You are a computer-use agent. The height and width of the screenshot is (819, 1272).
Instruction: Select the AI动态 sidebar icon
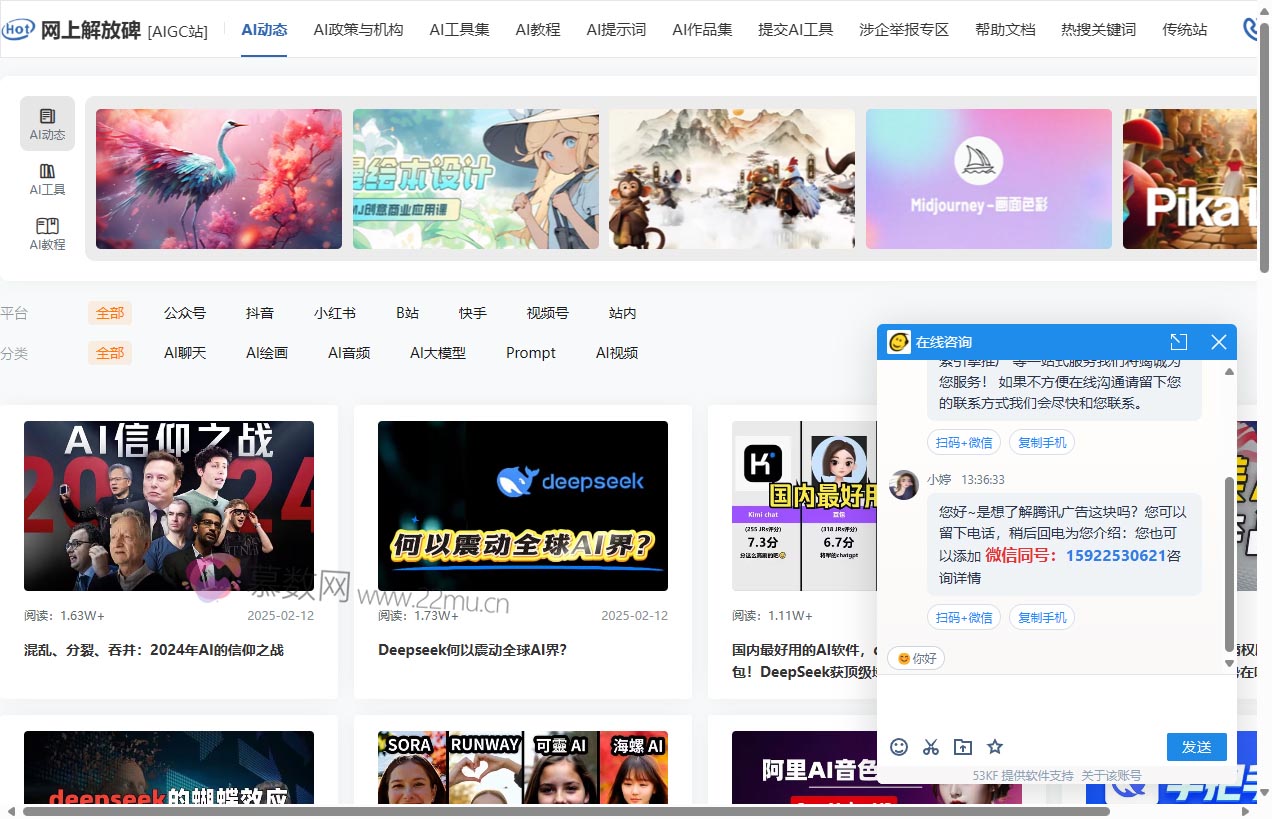coord(46,123)
